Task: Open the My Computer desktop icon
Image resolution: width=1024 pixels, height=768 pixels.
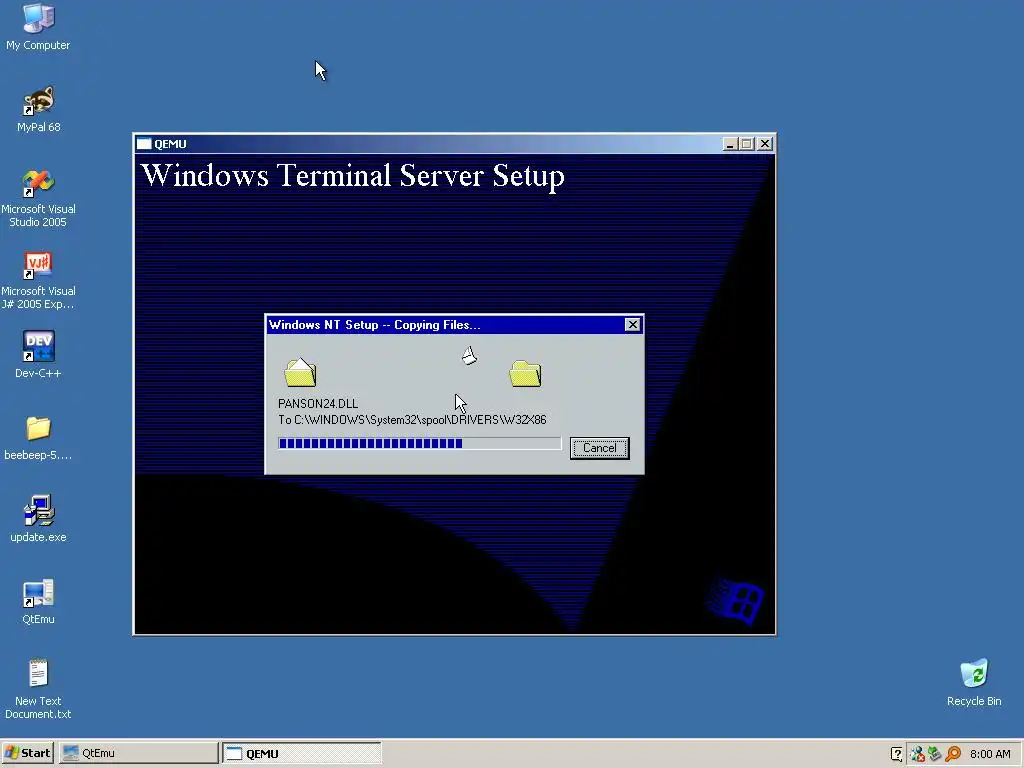Action: (38, 26)
